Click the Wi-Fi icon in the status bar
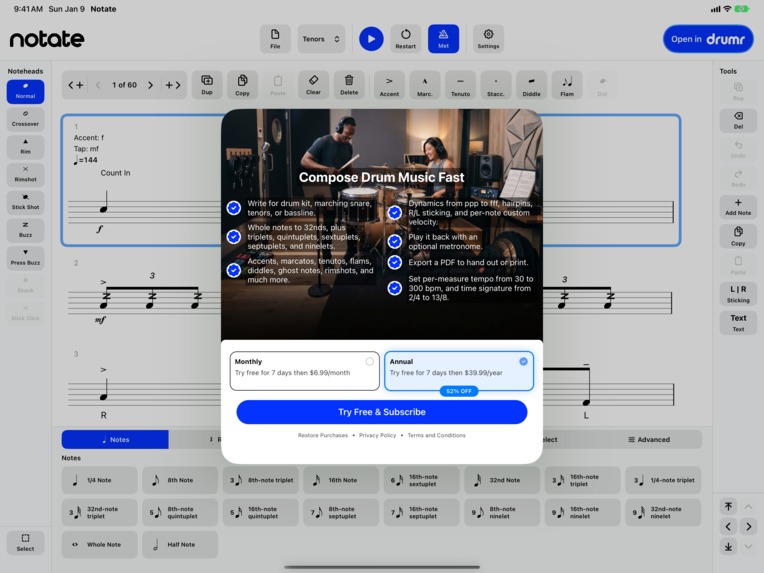This screenshot has width=764, height=573. pos(727,9)
